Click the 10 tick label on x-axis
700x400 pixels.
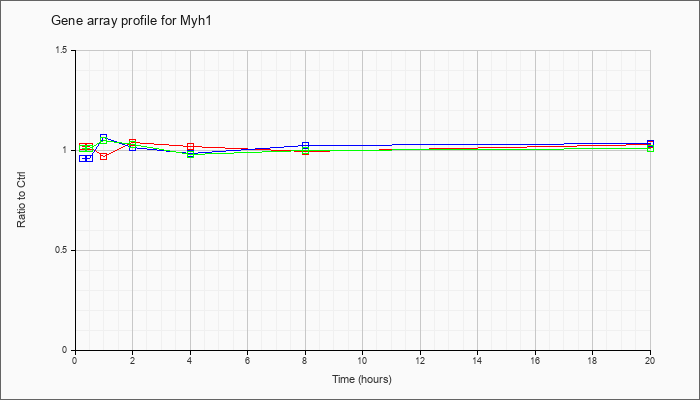362,362
